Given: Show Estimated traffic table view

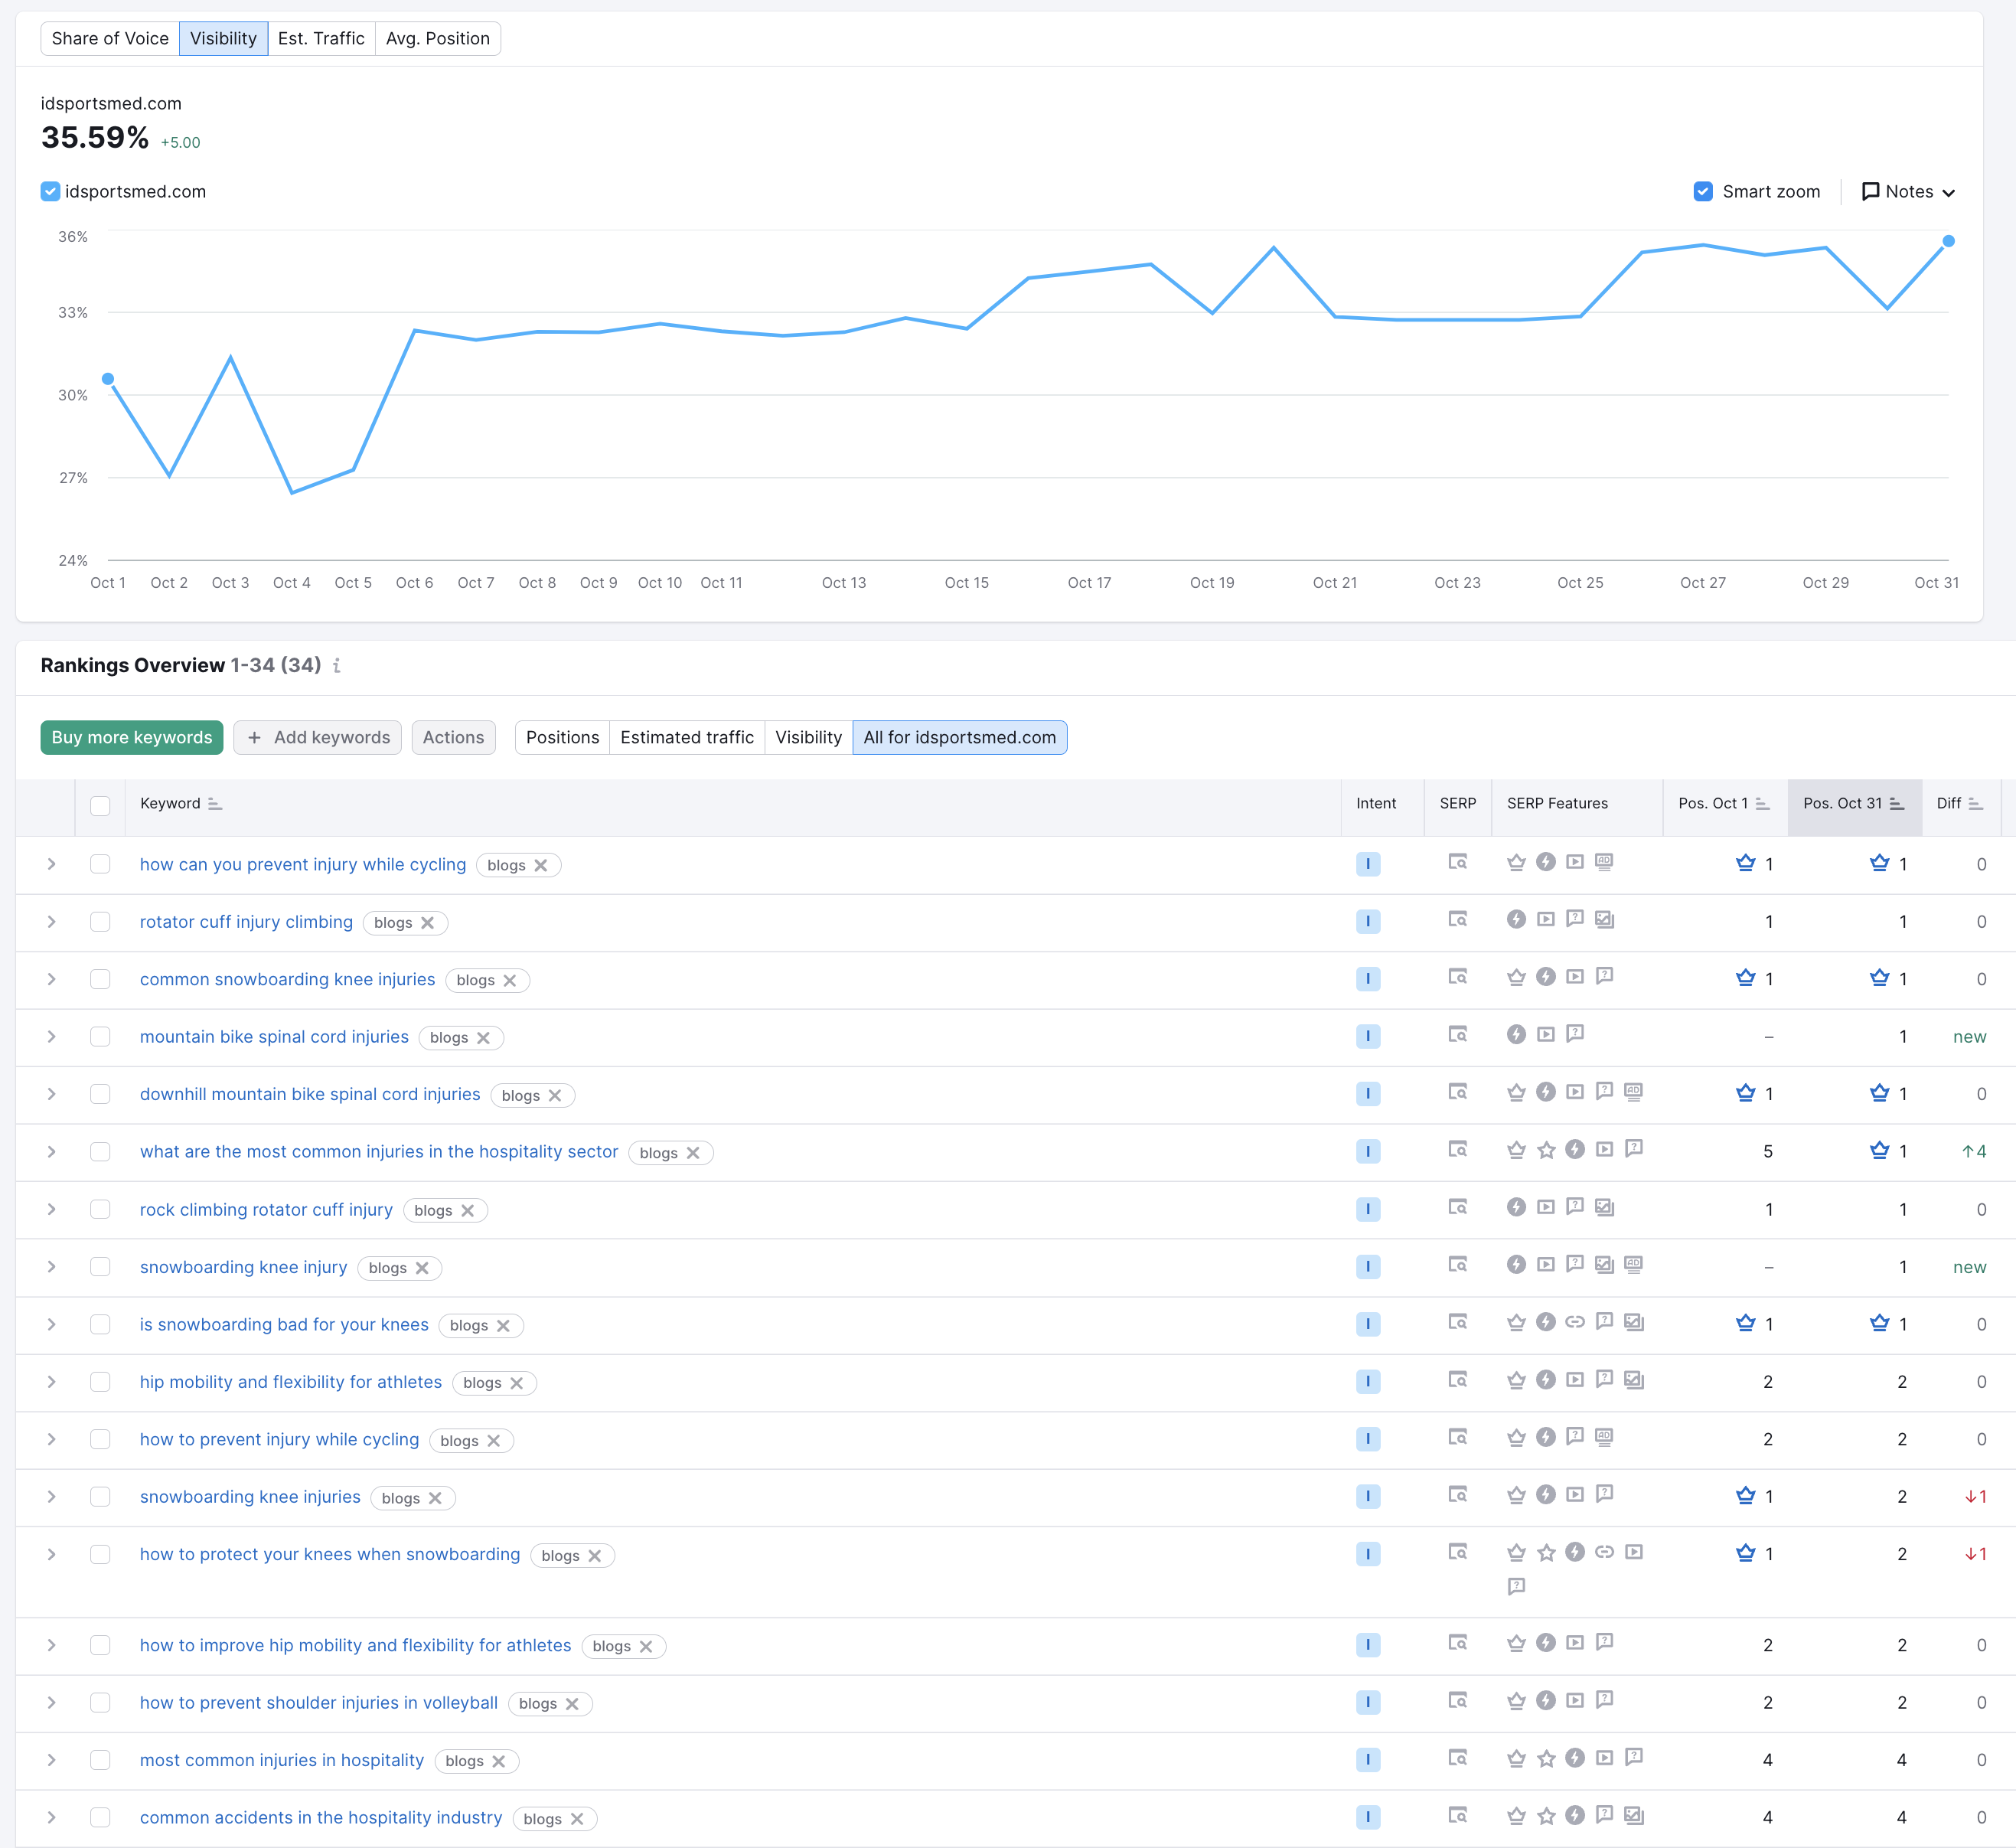Looking at the screenshot, I should click(x=687, y=737).
